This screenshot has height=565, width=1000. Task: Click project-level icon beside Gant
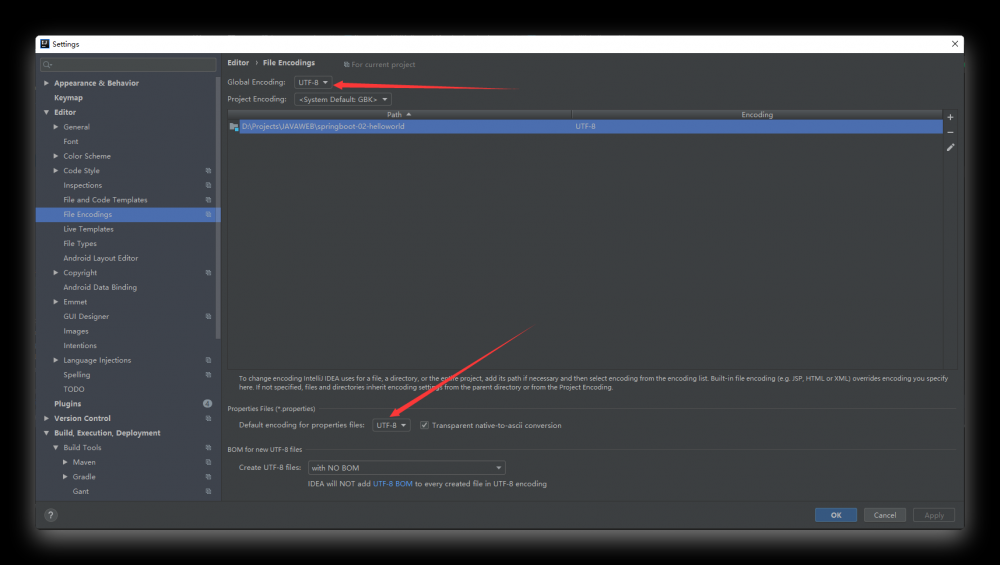208,492
